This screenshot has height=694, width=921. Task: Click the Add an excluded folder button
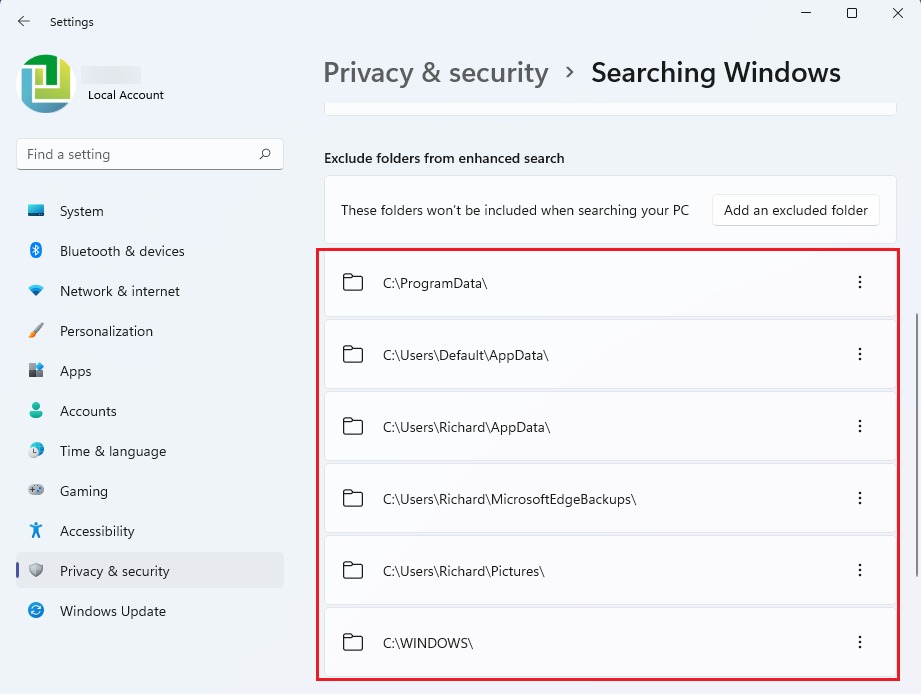coord(795,210)
